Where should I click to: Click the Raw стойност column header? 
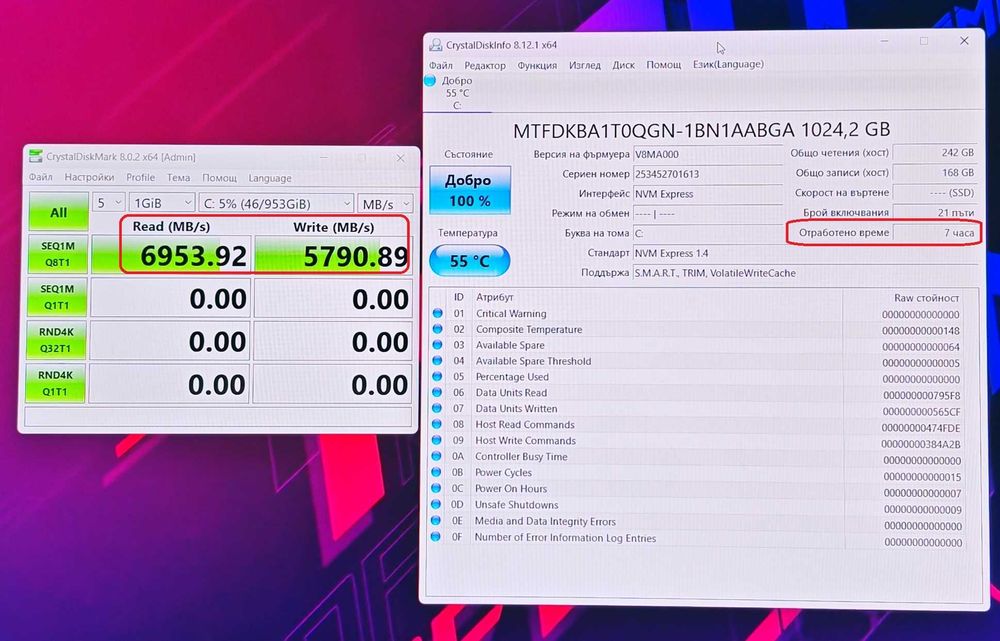(926, 298)
